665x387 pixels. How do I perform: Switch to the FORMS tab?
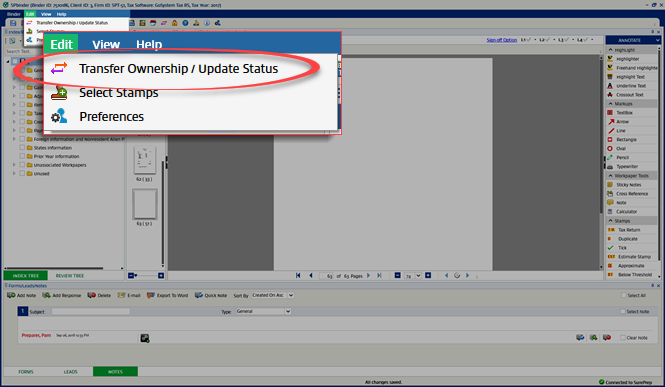pos(26,372)
